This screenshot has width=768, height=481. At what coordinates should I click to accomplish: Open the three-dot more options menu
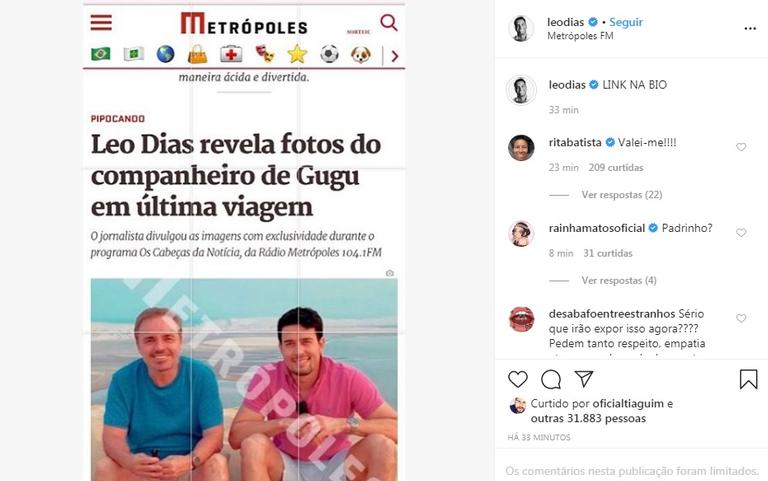click(750, 29)
